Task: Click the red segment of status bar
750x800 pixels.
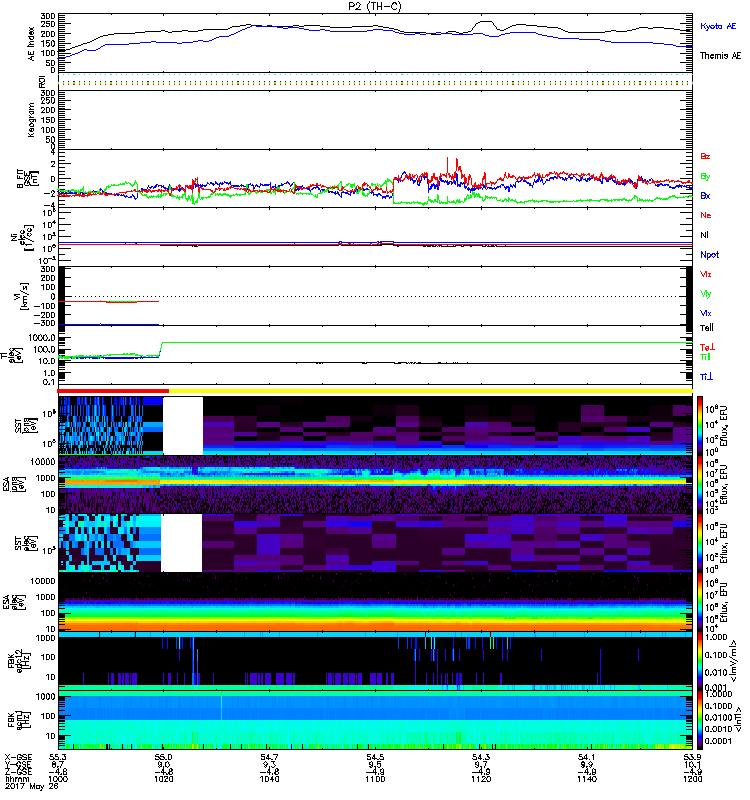Action: click(x=113, y=391)
